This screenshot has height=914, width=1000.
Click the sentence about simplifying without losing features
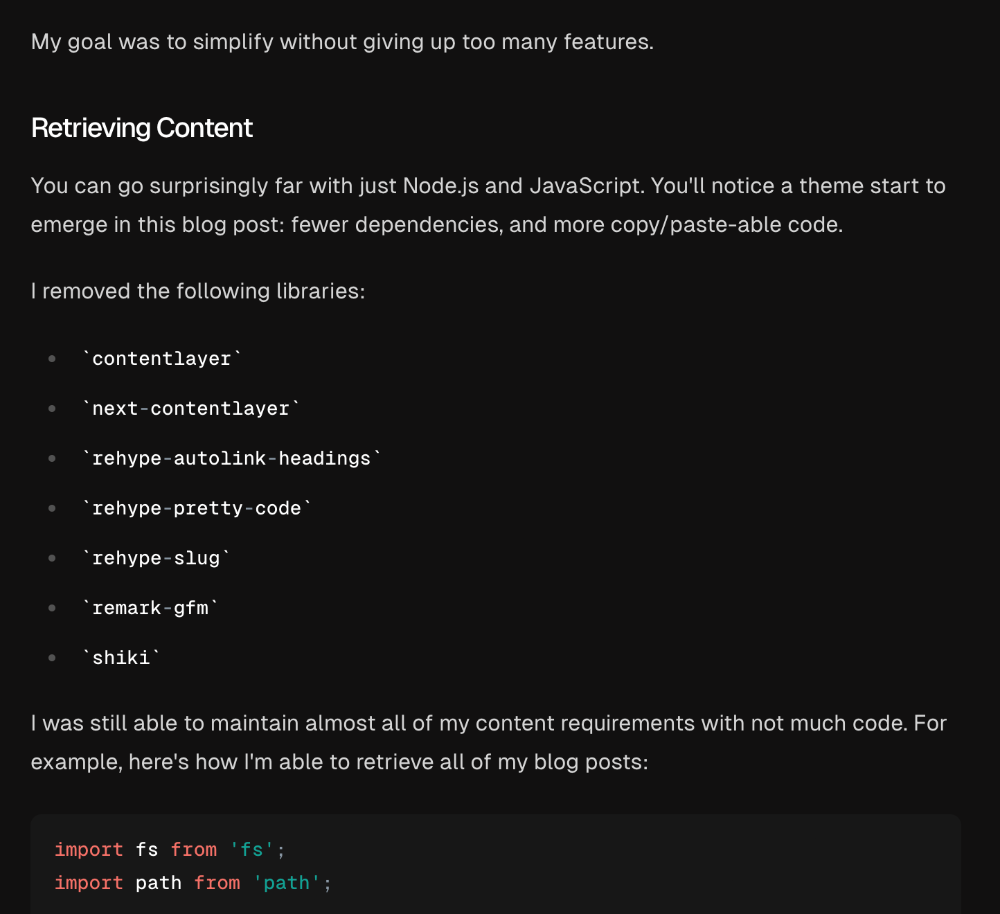tap(342, 42)
